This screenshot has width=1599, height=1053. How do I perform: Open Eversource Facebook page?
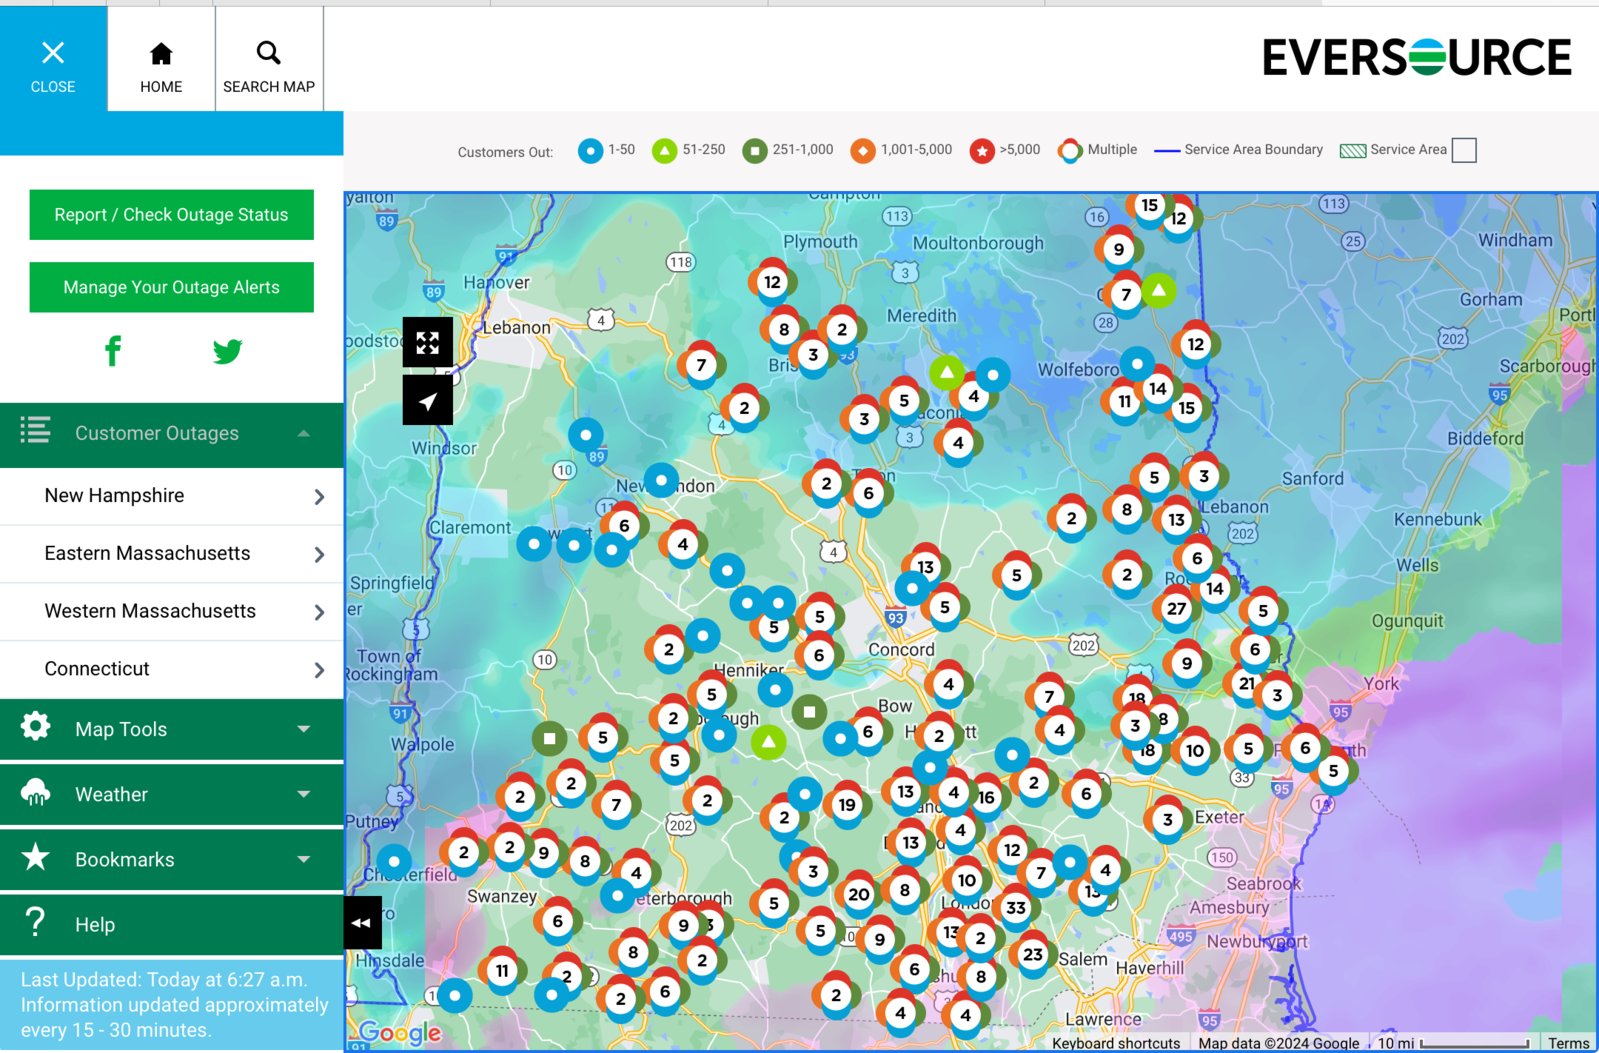coord(113,351)
